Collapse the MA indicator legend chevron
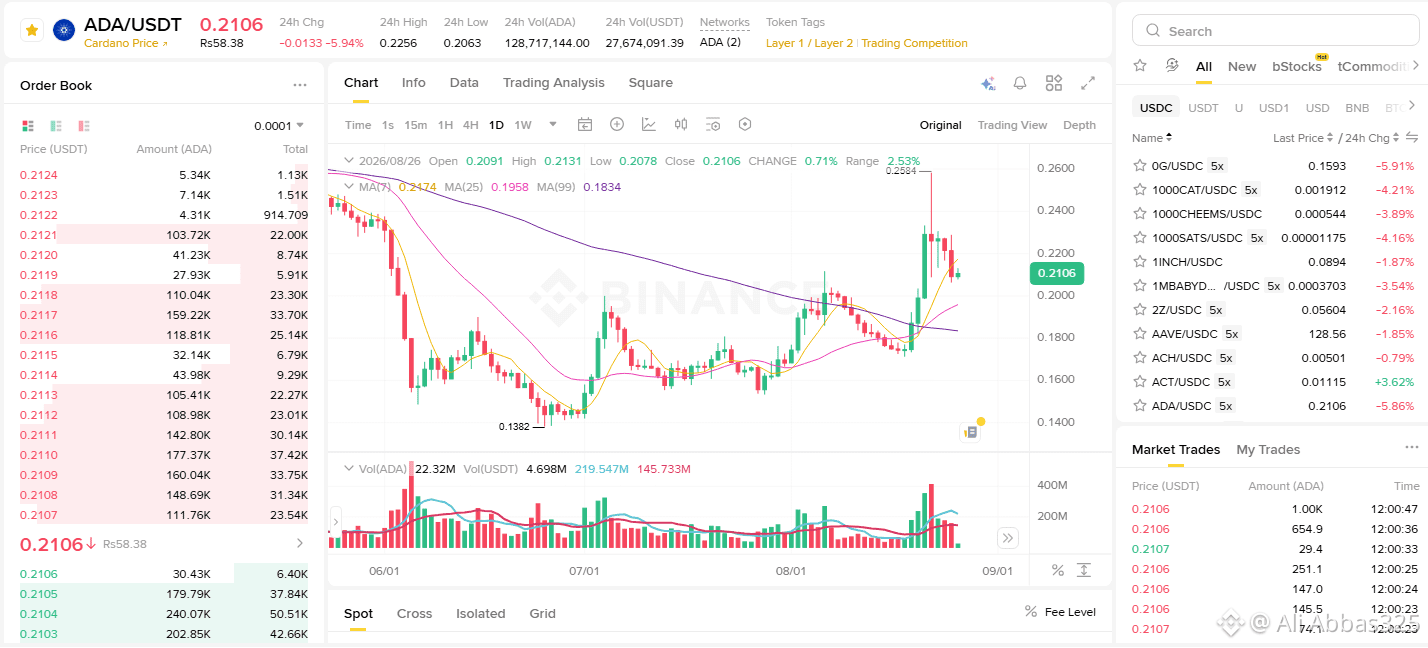Screen dimensions: 1428x648 point(348,186)
